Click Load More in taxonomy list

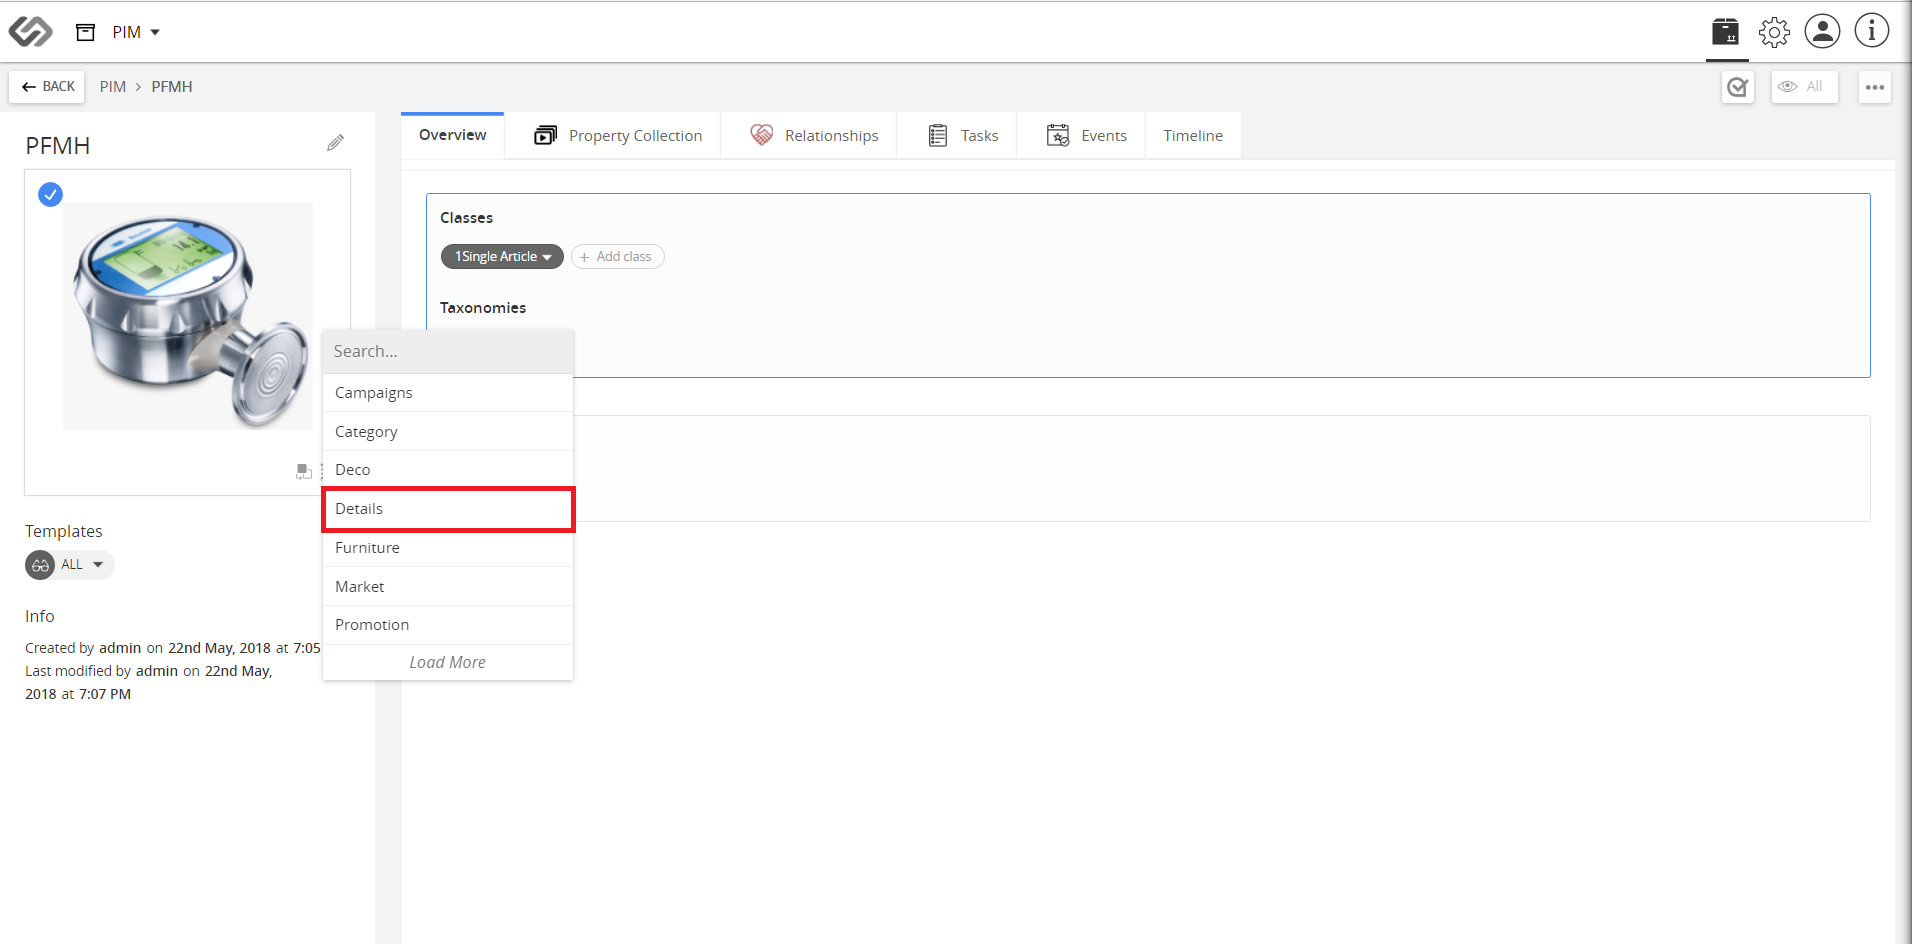click(448, 663)
